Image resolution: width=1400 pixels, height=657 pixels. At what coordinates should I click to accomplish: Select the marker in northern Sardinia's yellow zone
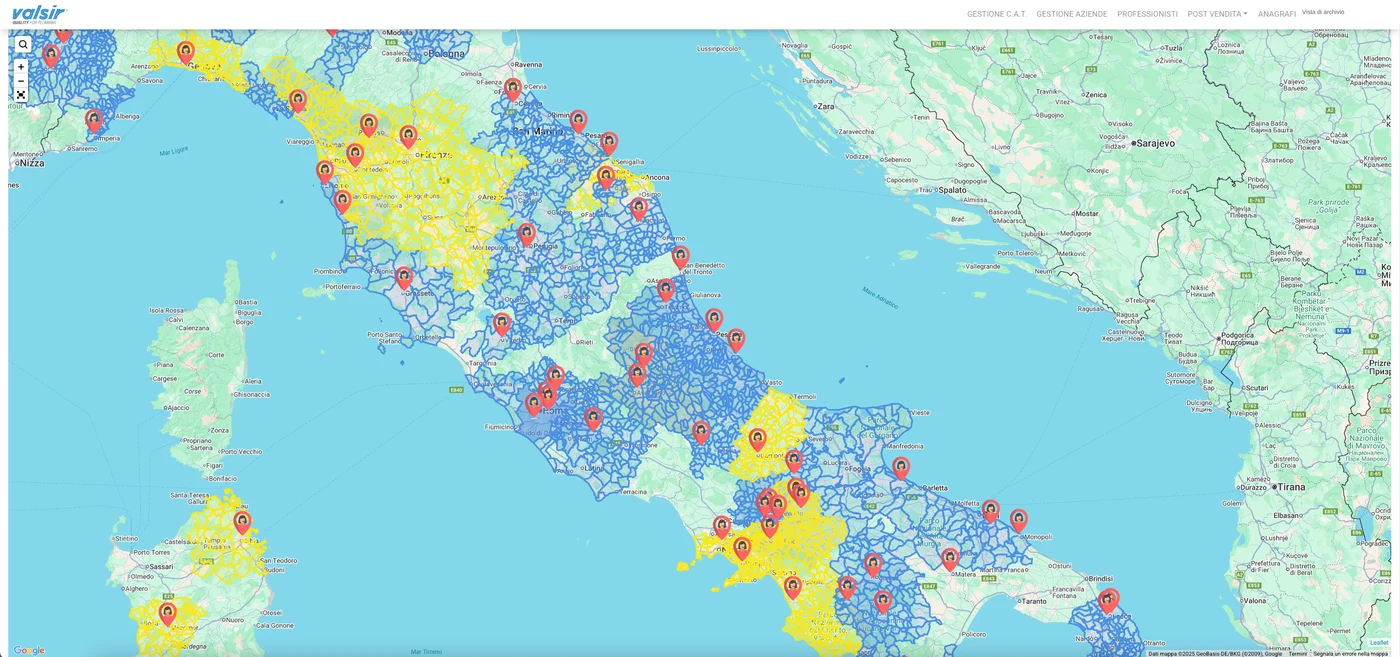(242, 523)
